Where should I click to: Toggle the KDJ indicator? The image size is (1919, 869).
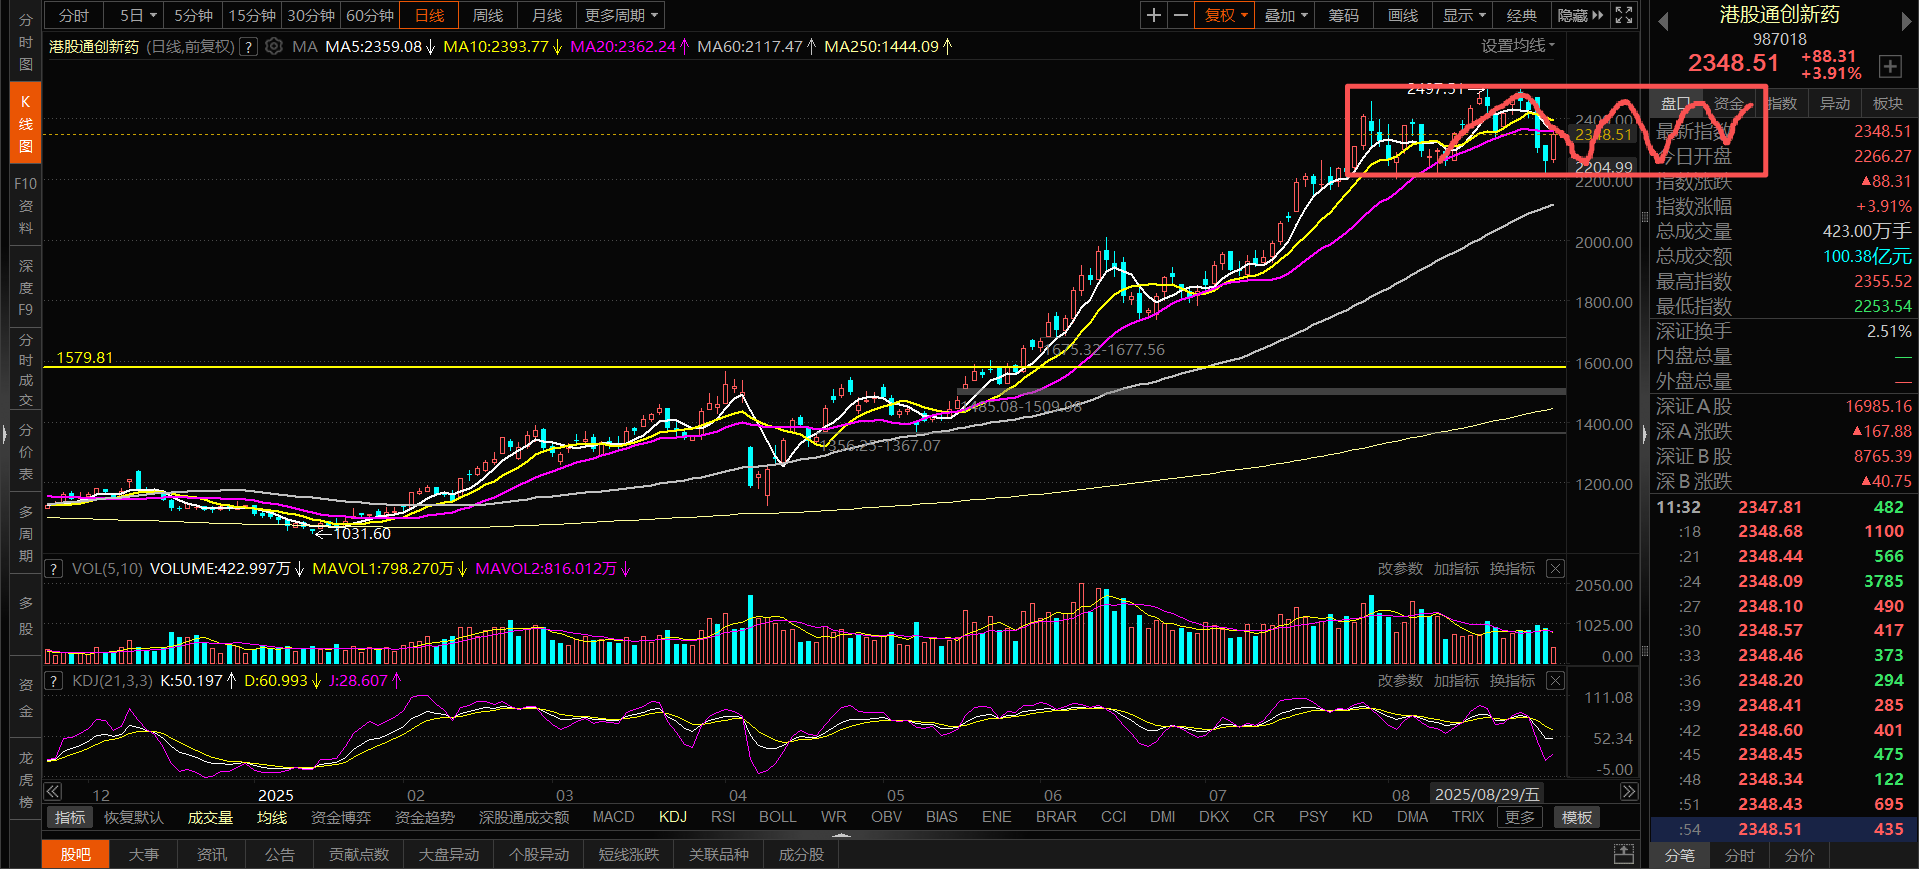(x=672, y=817)
